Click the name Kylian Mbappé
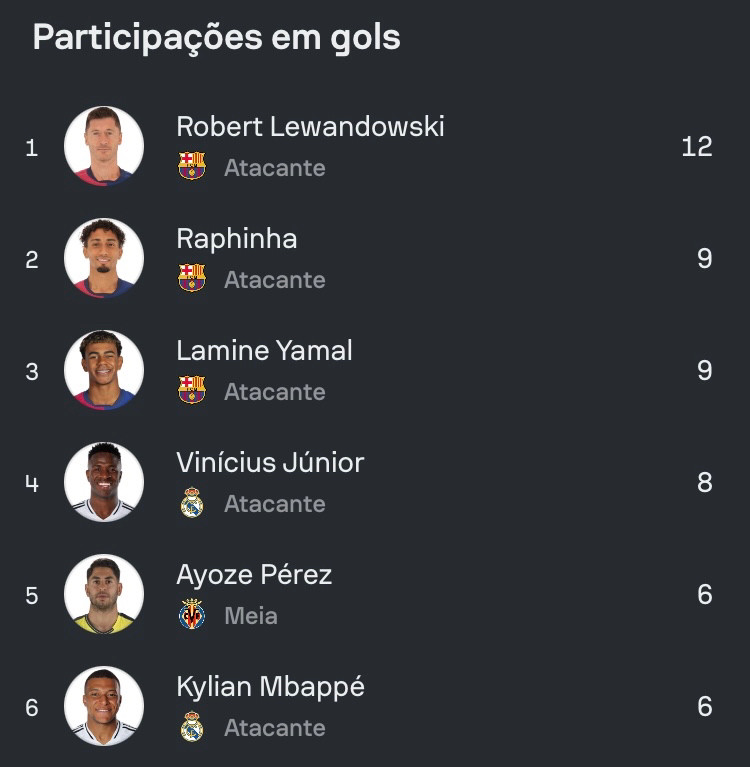This screenshot has width=750, height=767. click(271, 688)
